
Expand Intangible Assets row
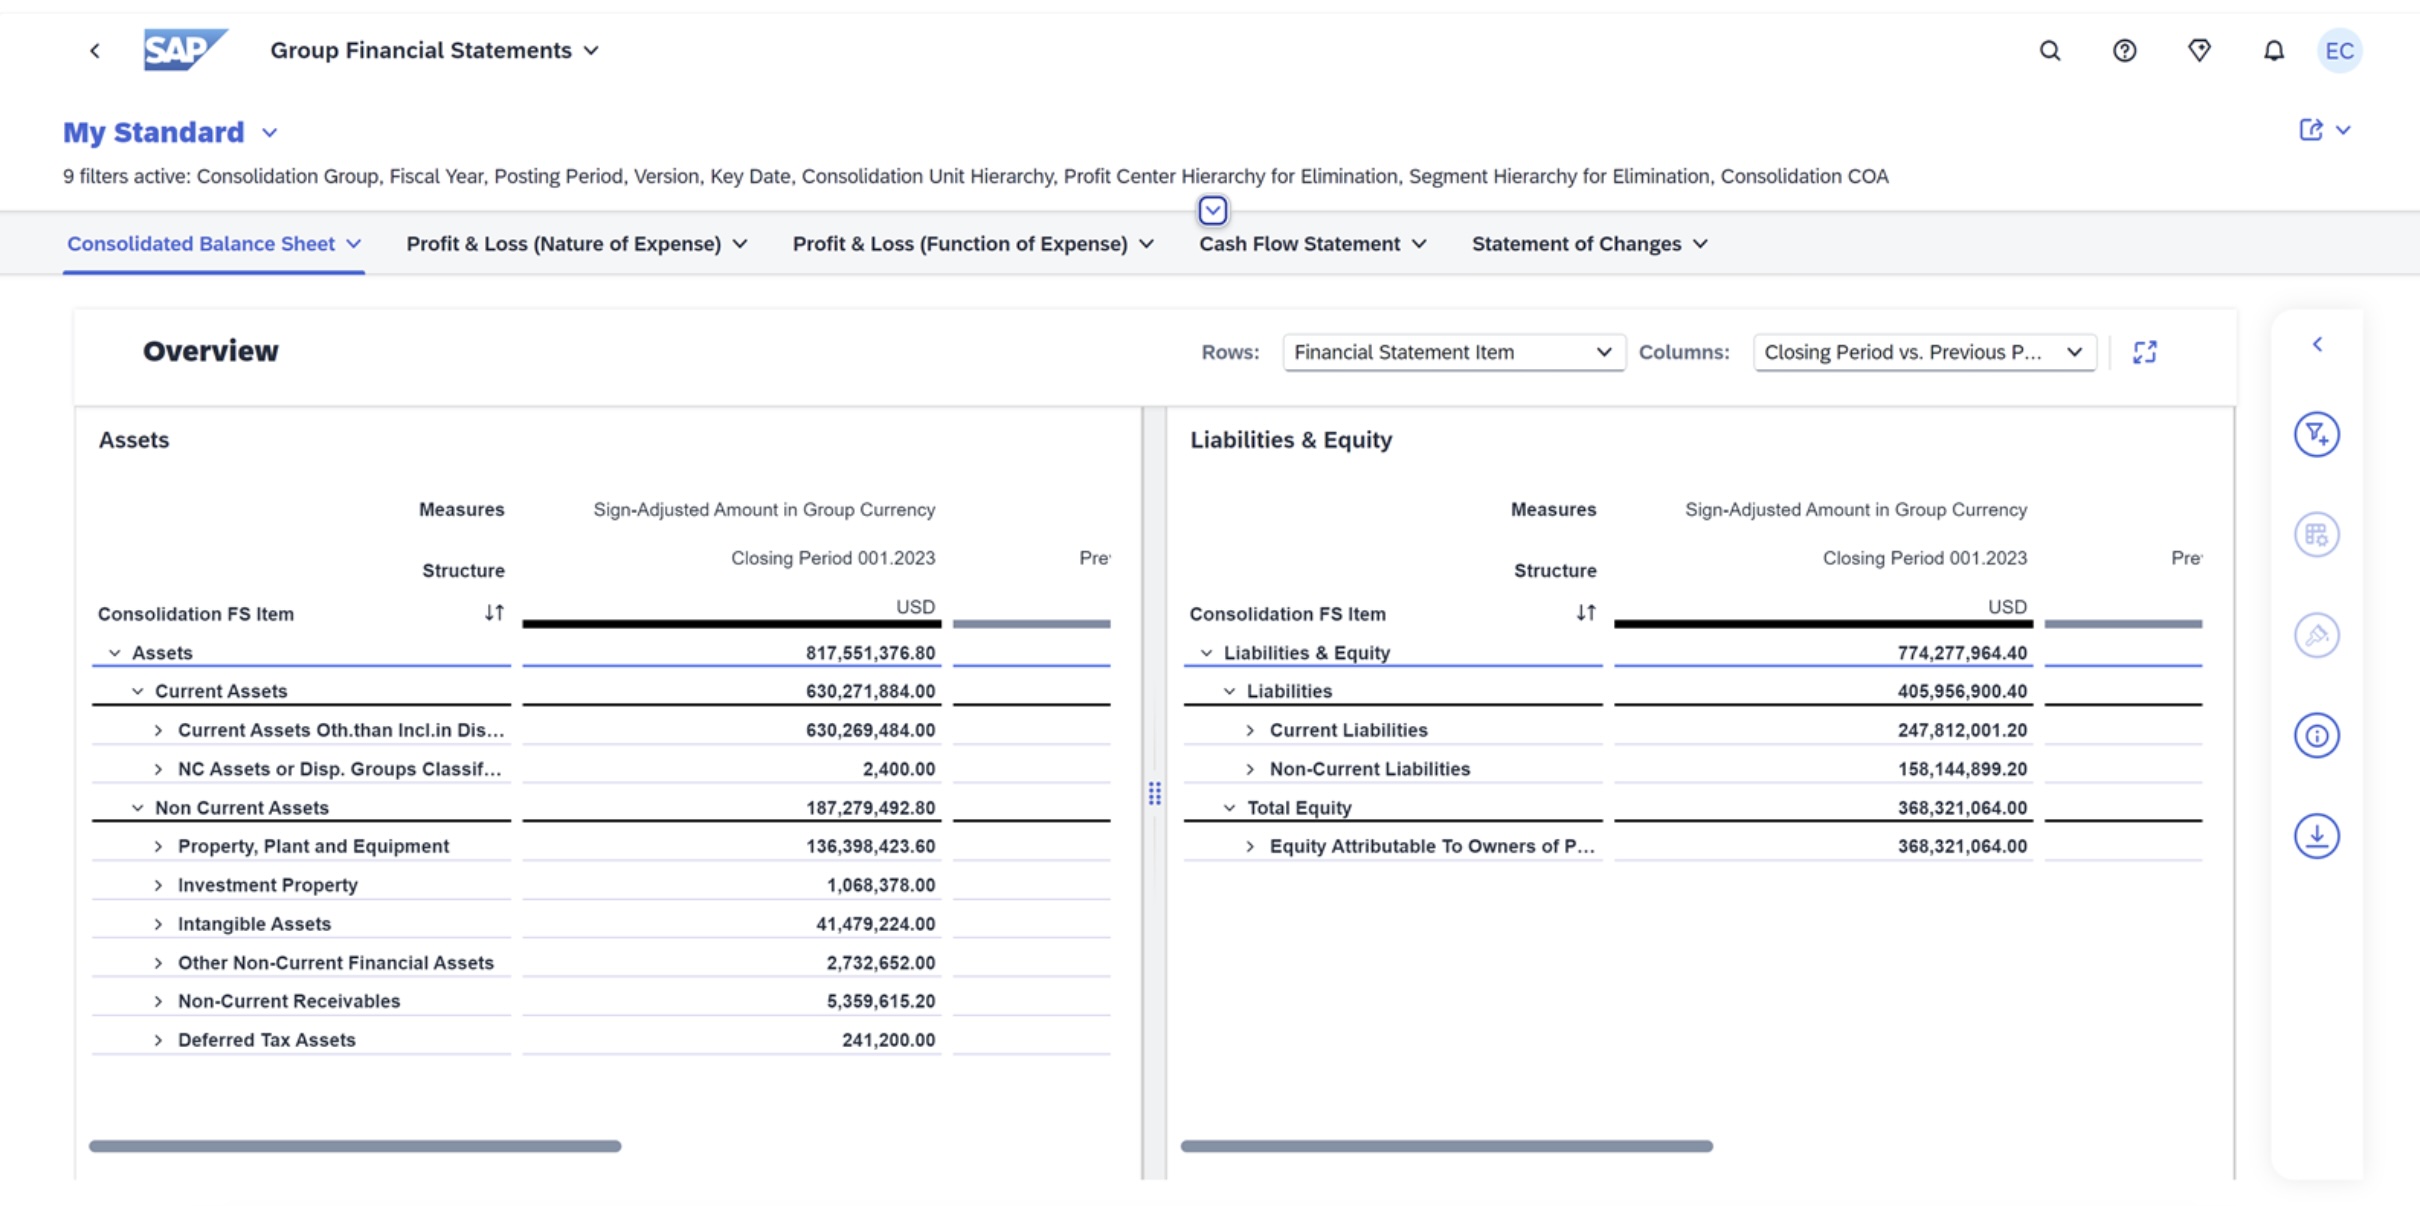click(x=158, y=925)
